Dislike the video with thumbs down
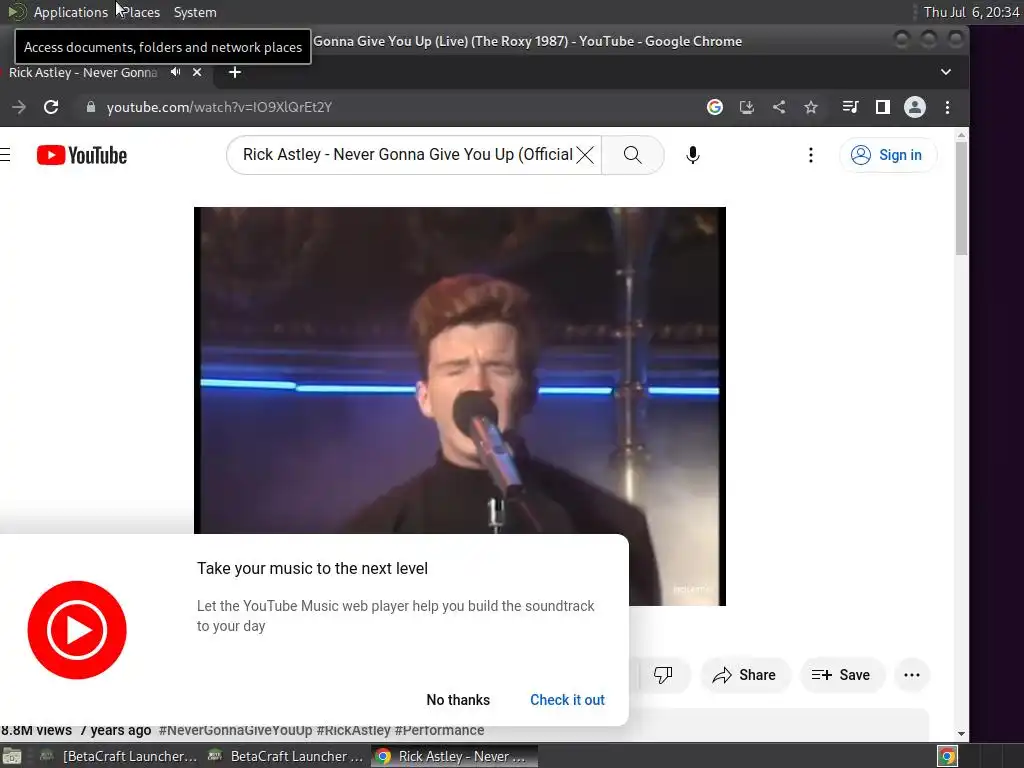 (663, 675)
